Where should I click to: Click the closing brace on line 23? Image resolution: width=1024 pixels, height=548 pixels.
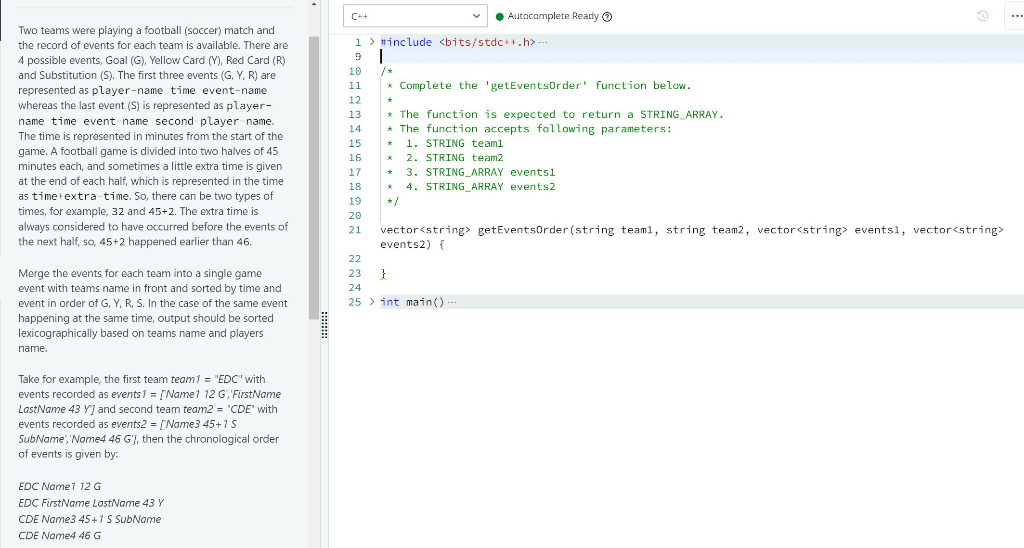click(x=383, y=273)
